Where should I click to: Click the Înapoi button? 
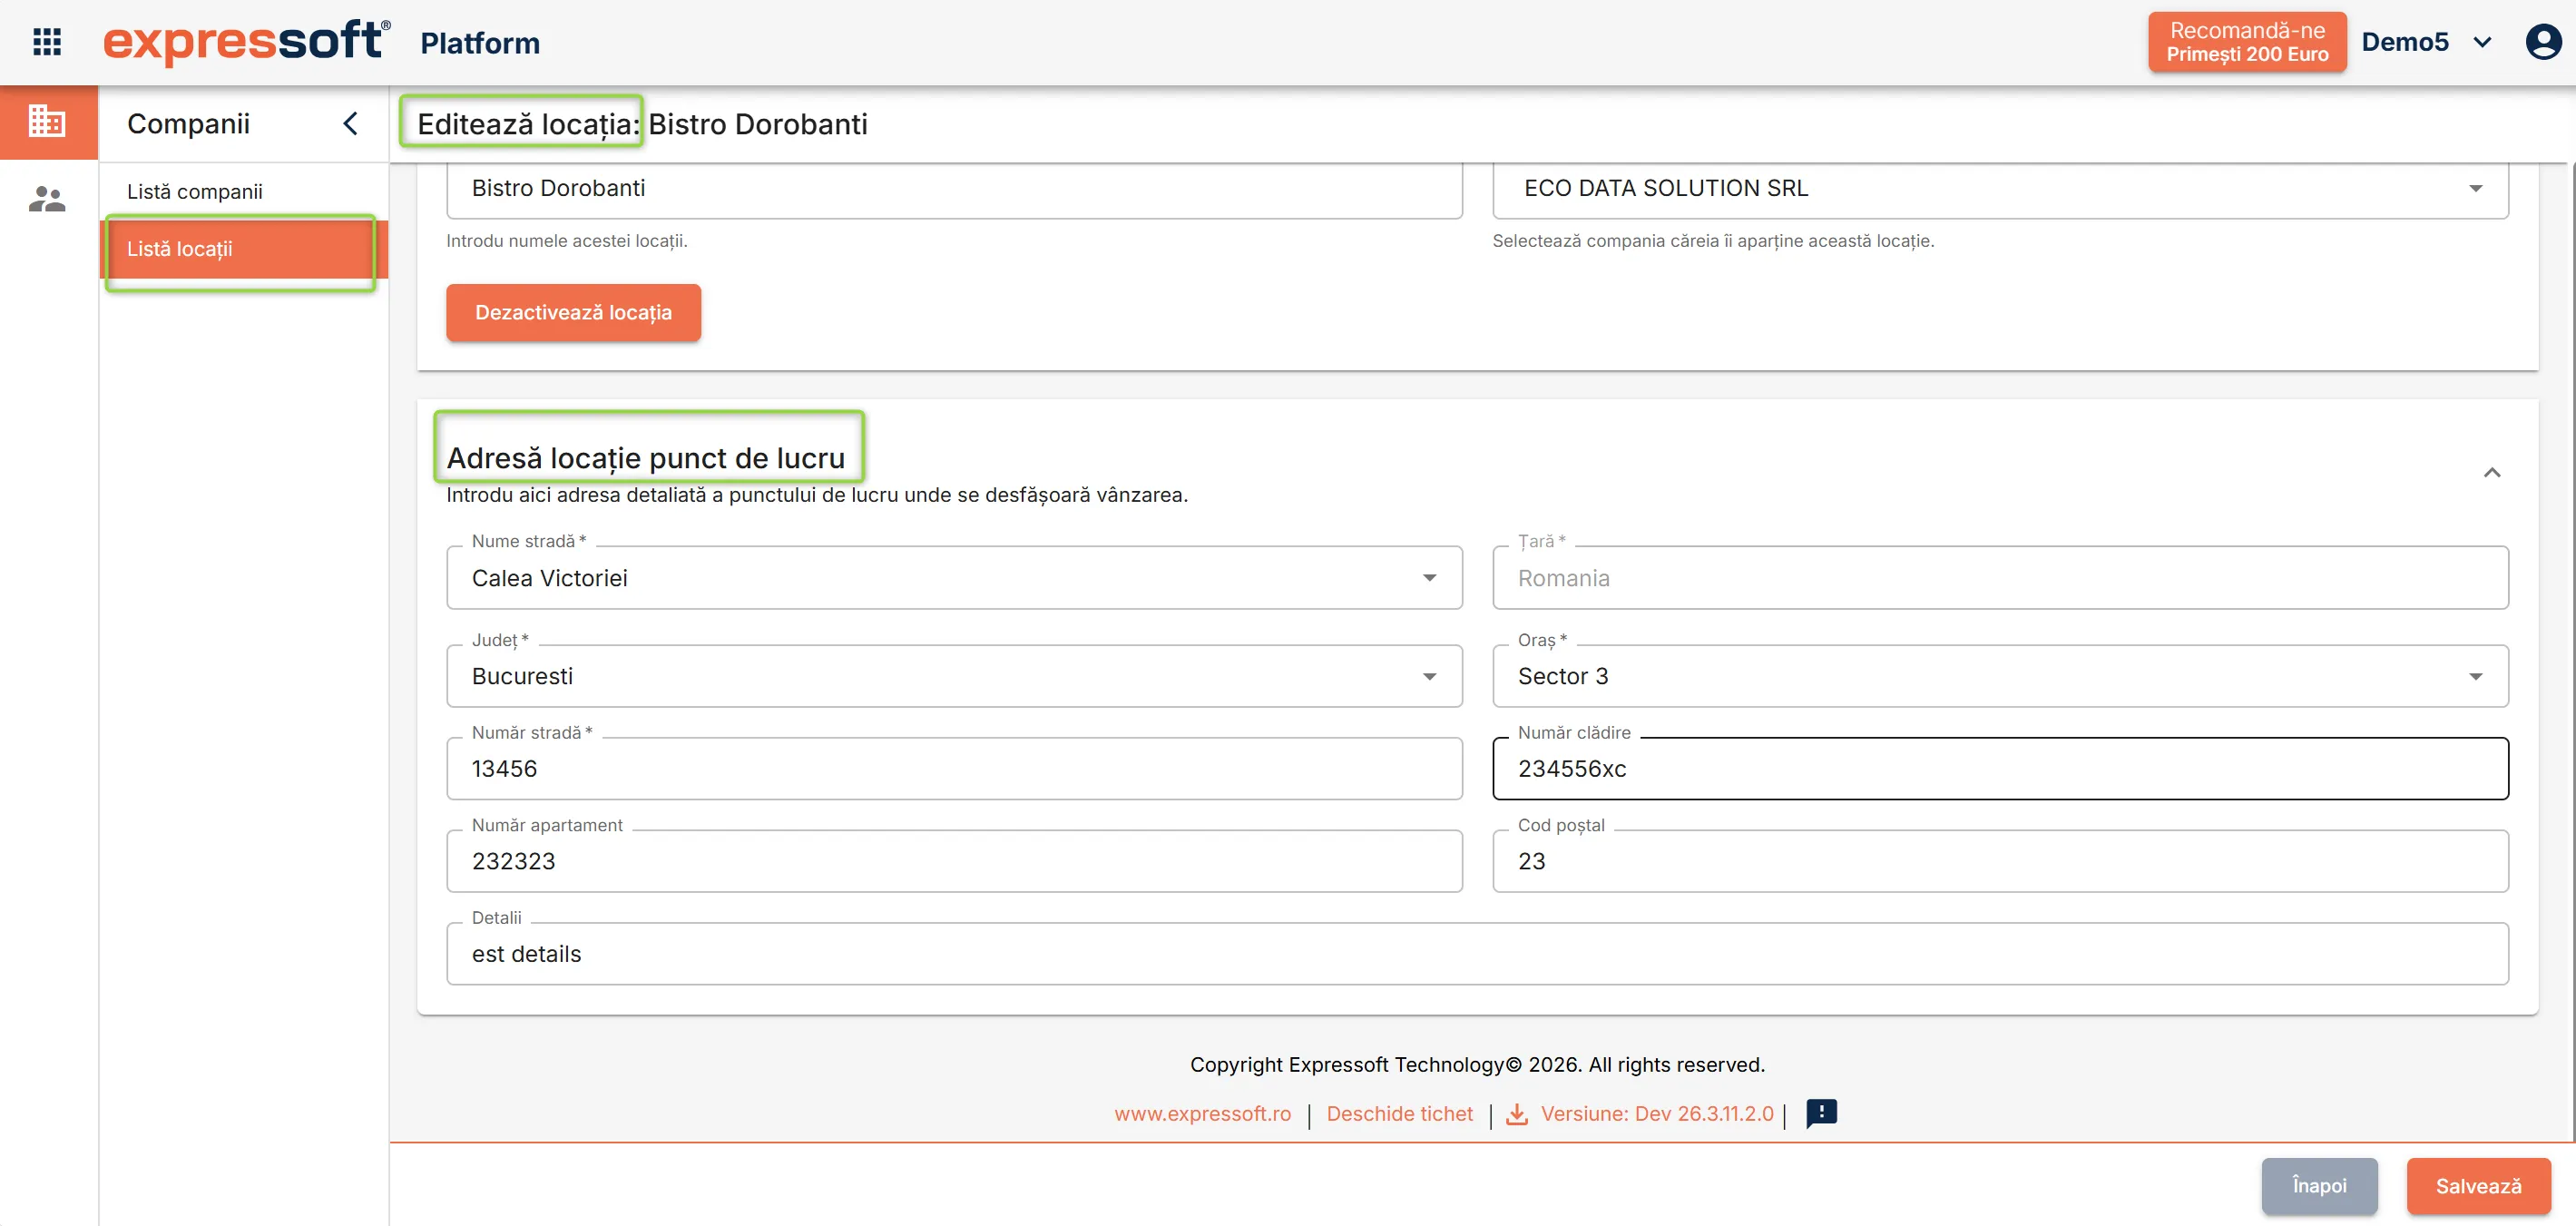pos(2319,1186)
